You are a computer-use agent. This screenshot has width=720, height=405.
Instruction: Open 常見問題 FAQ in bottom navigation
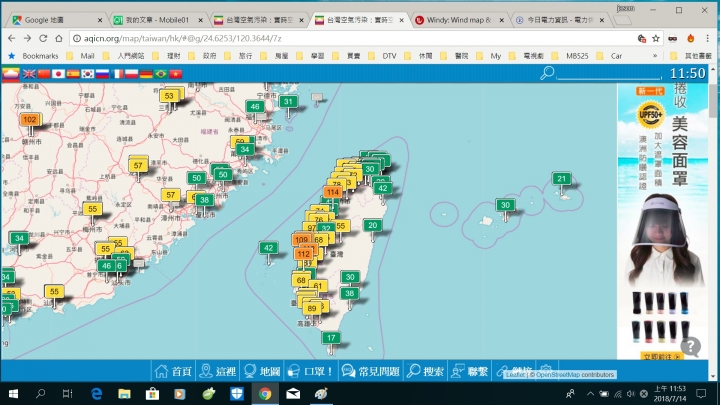371,371
